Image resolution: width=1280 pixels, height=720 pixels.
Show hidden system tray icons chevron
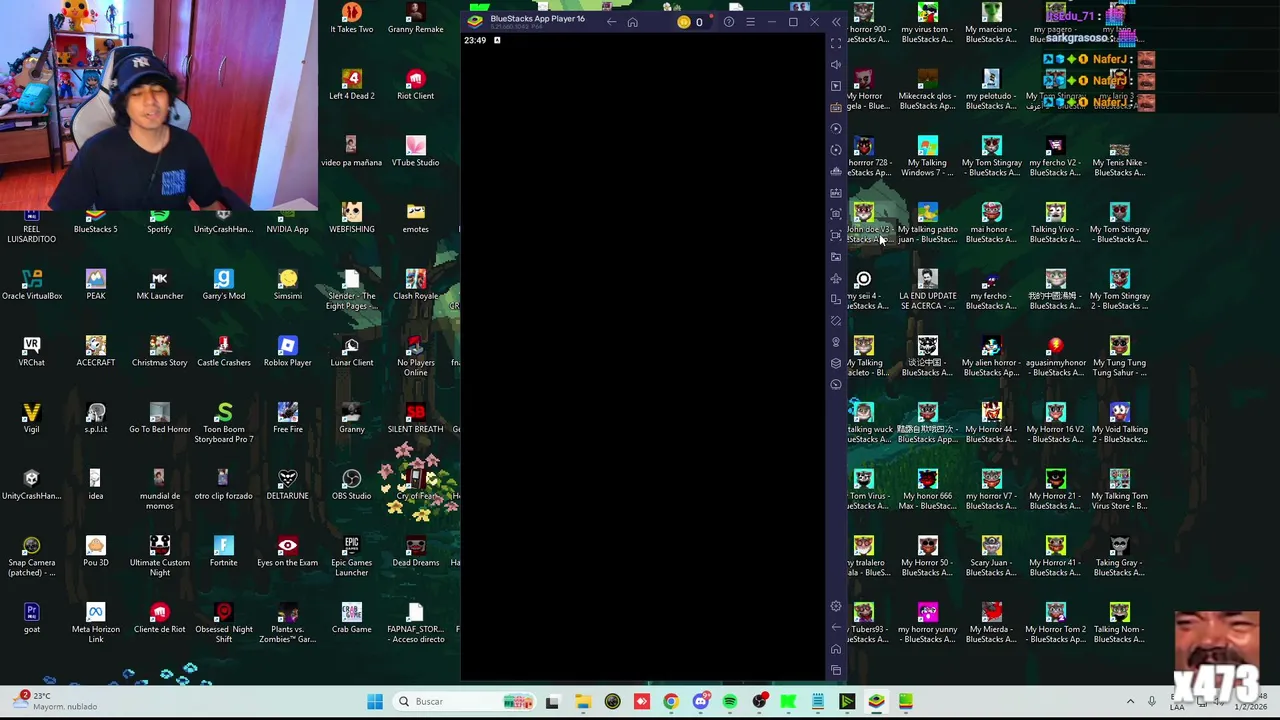click(x=1130, y=702)
